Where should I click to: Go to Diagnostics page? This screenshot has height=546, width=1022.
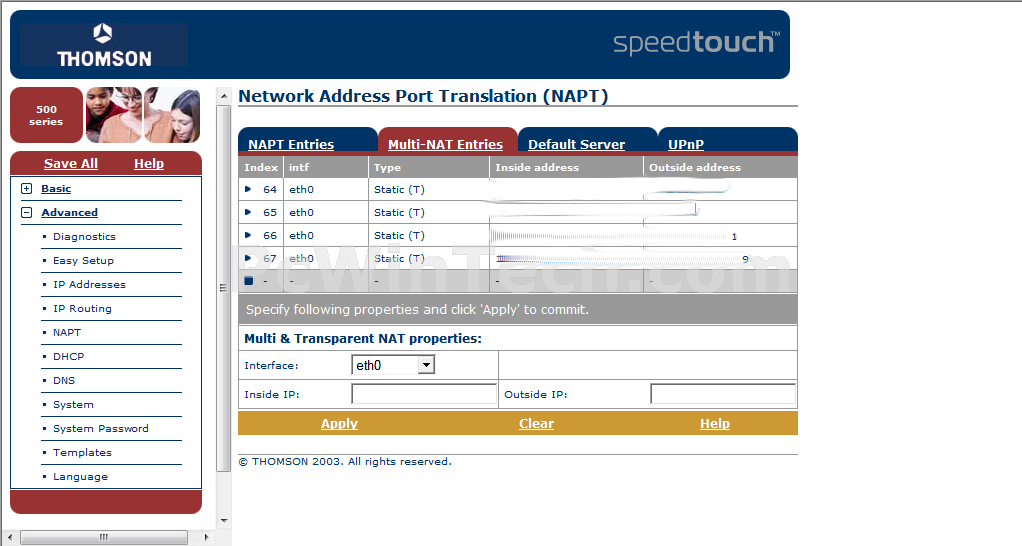tap(84, 237)
